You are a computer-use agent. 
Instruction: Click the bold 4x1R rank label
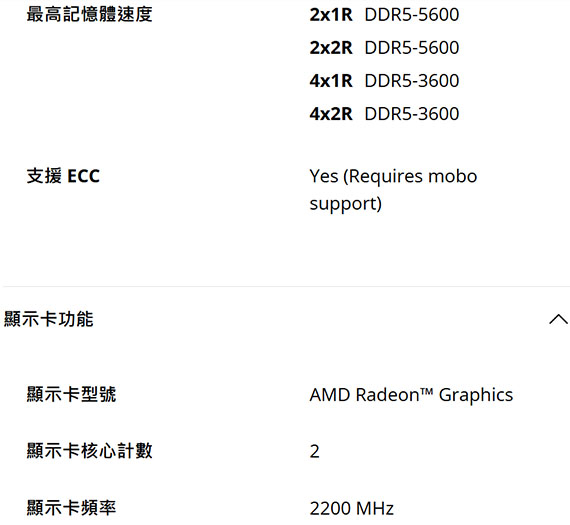(331, 81)
